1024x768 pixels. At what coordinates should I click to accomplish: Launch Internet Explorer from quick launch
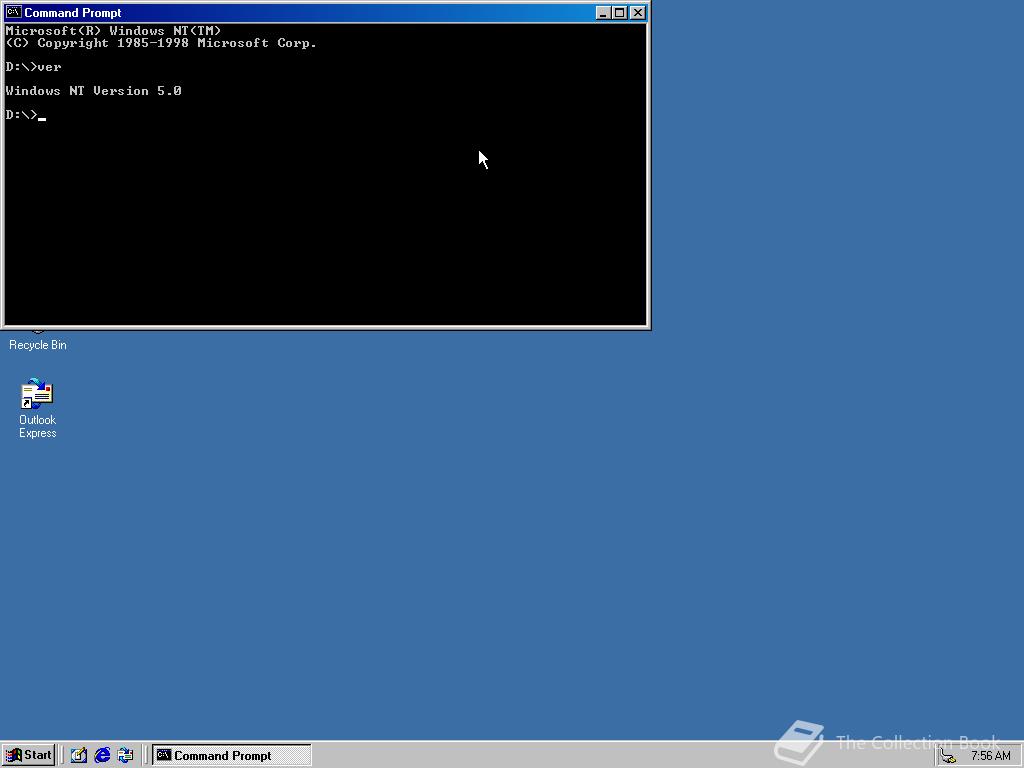102,756
